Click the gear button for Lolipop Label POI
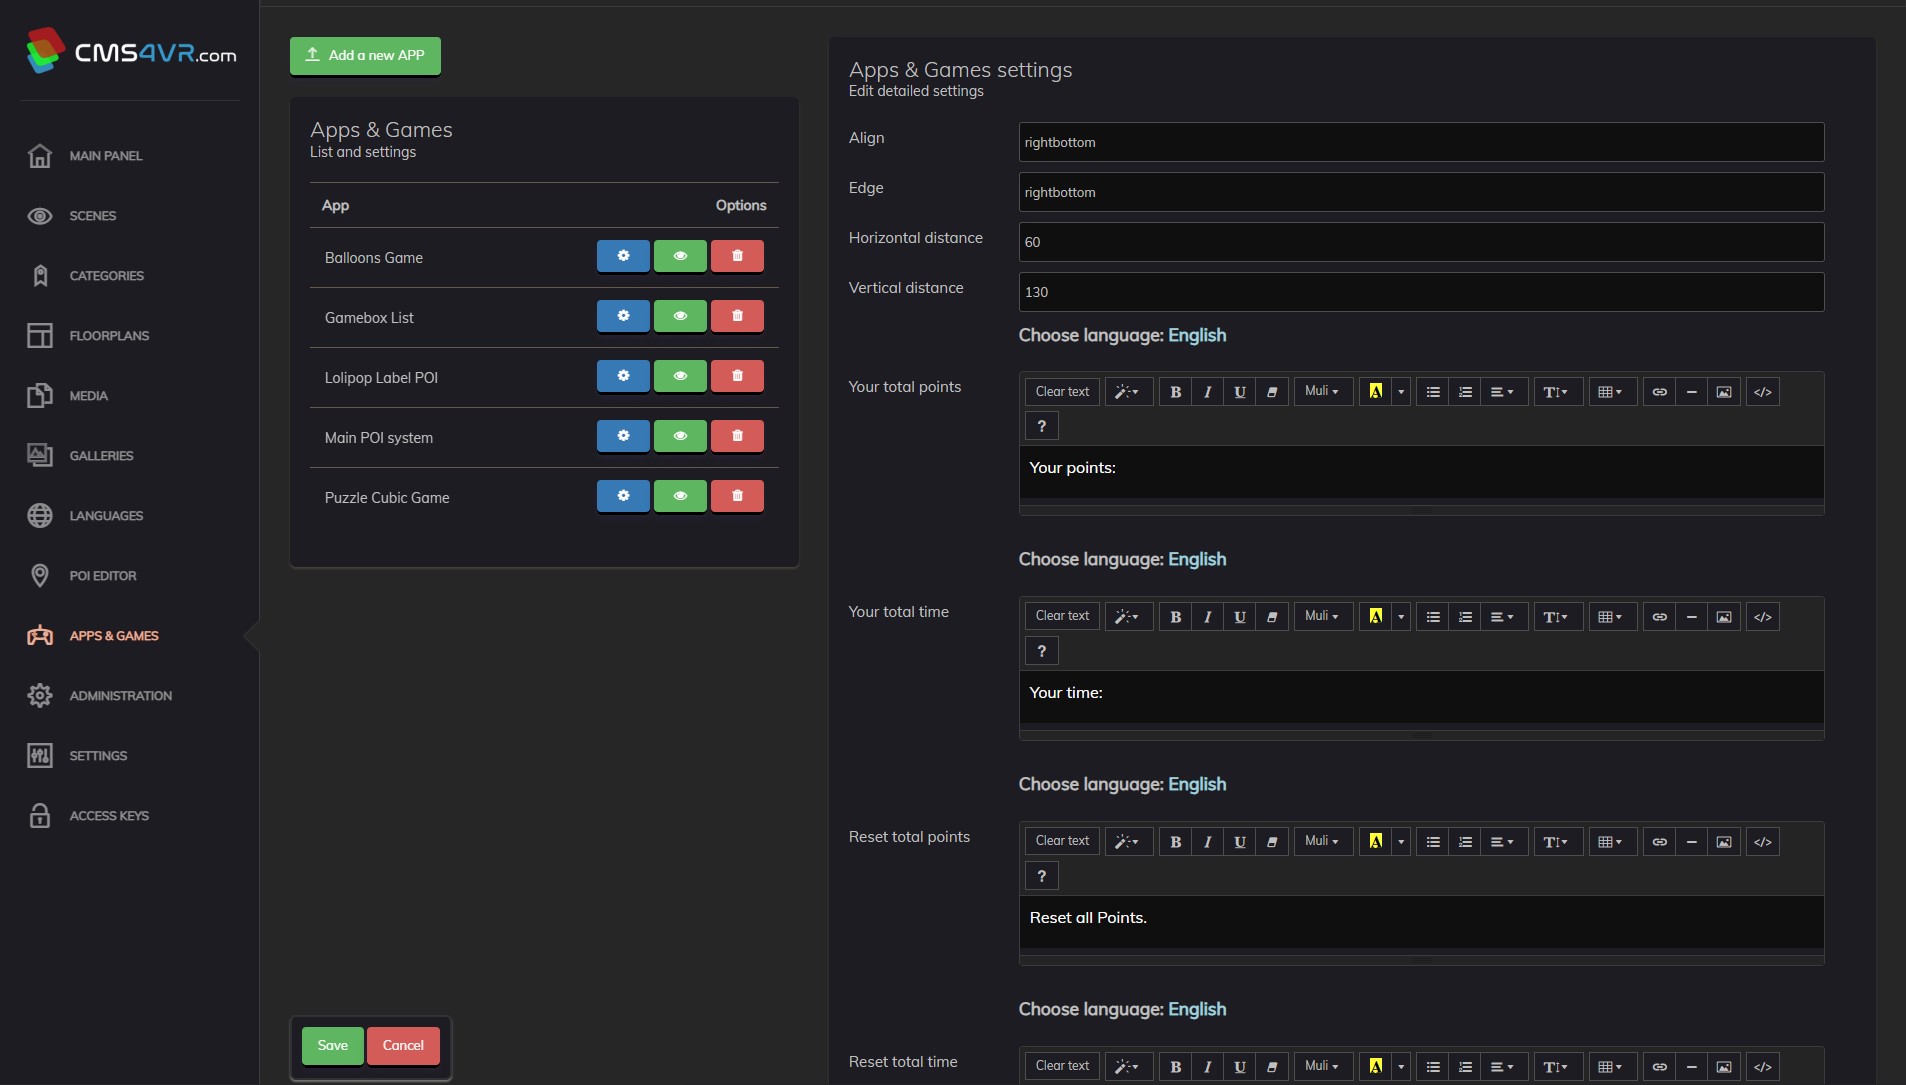Screen dimensions: 1906x1085 click(x=623, y=376)
